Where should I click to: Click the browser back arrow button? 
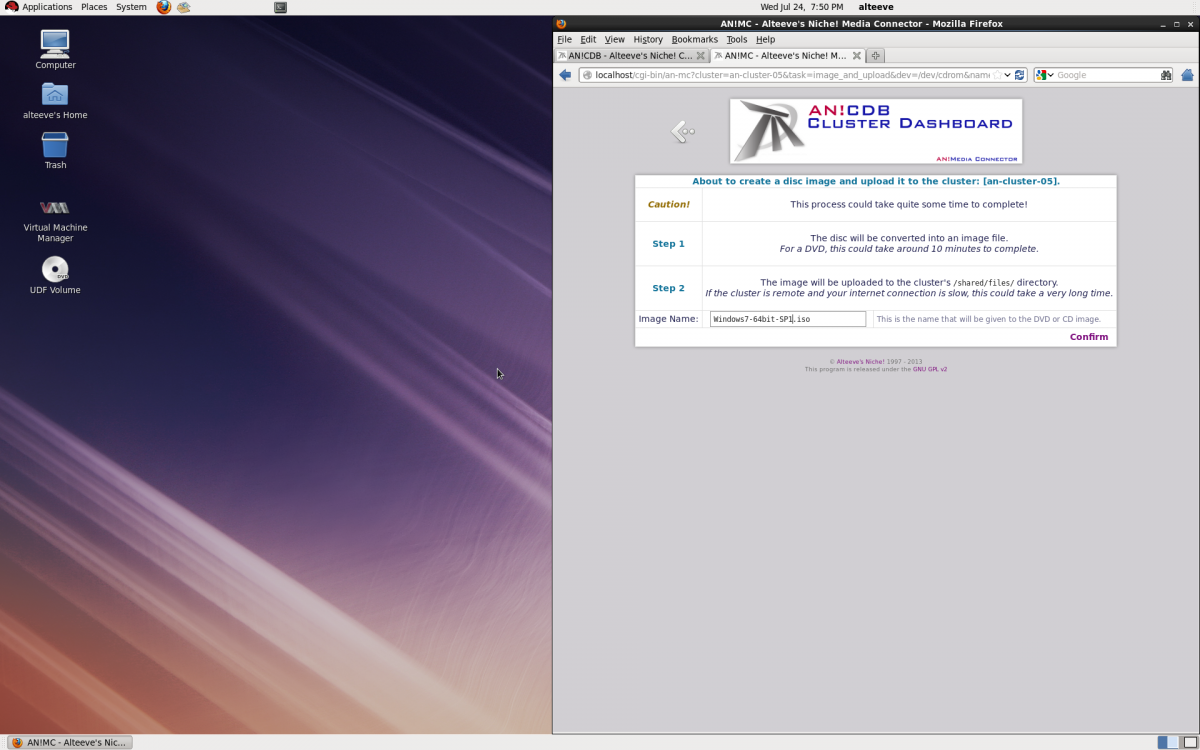[x=565, y=75]
